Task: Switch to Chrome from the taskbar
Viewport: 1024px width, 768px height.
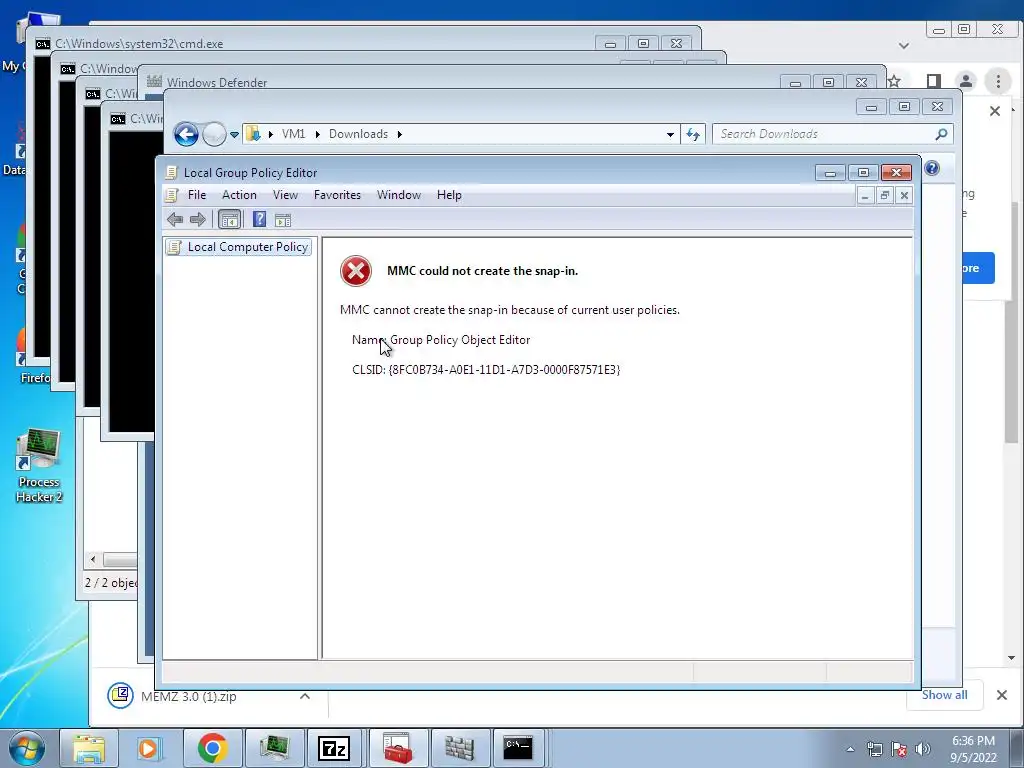Action: coord(212,749)
